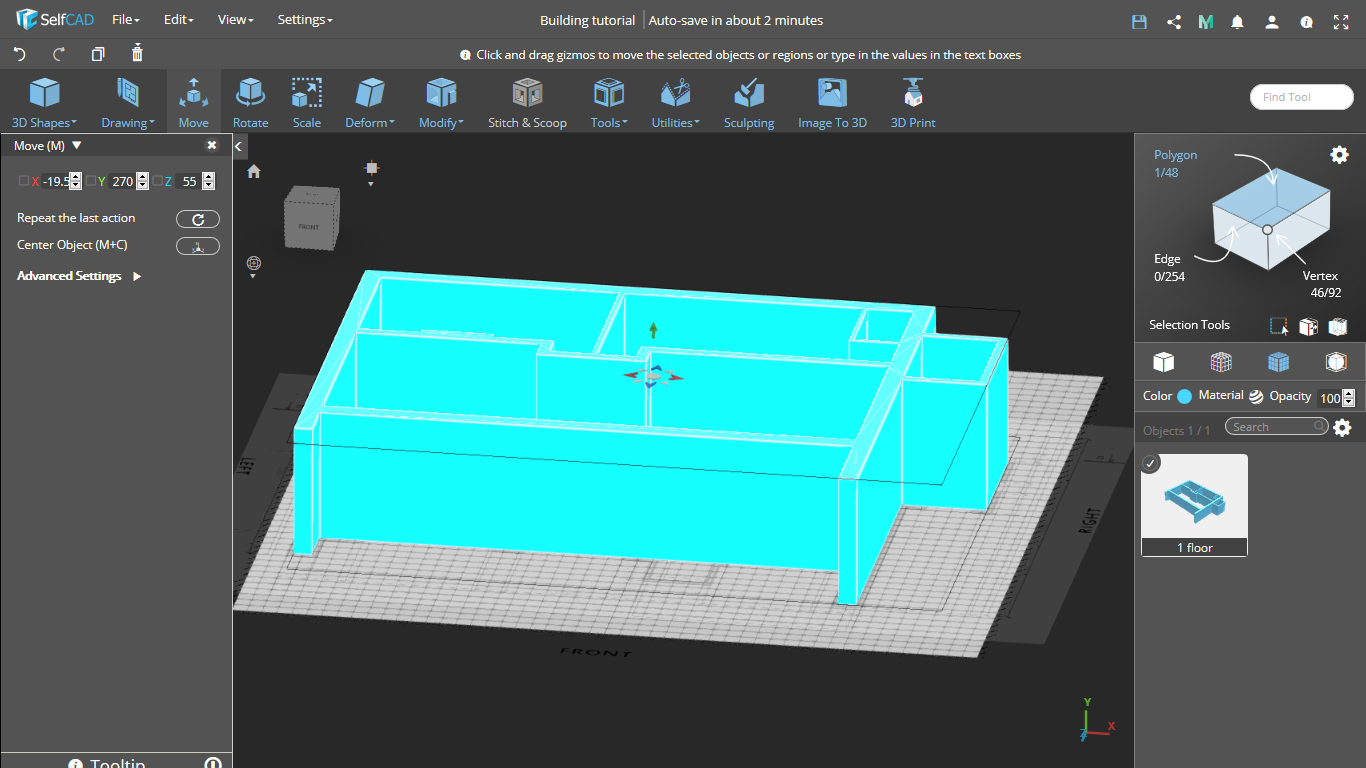Open the 3D Print tool
1366x768 pixels.
point(913,103)
